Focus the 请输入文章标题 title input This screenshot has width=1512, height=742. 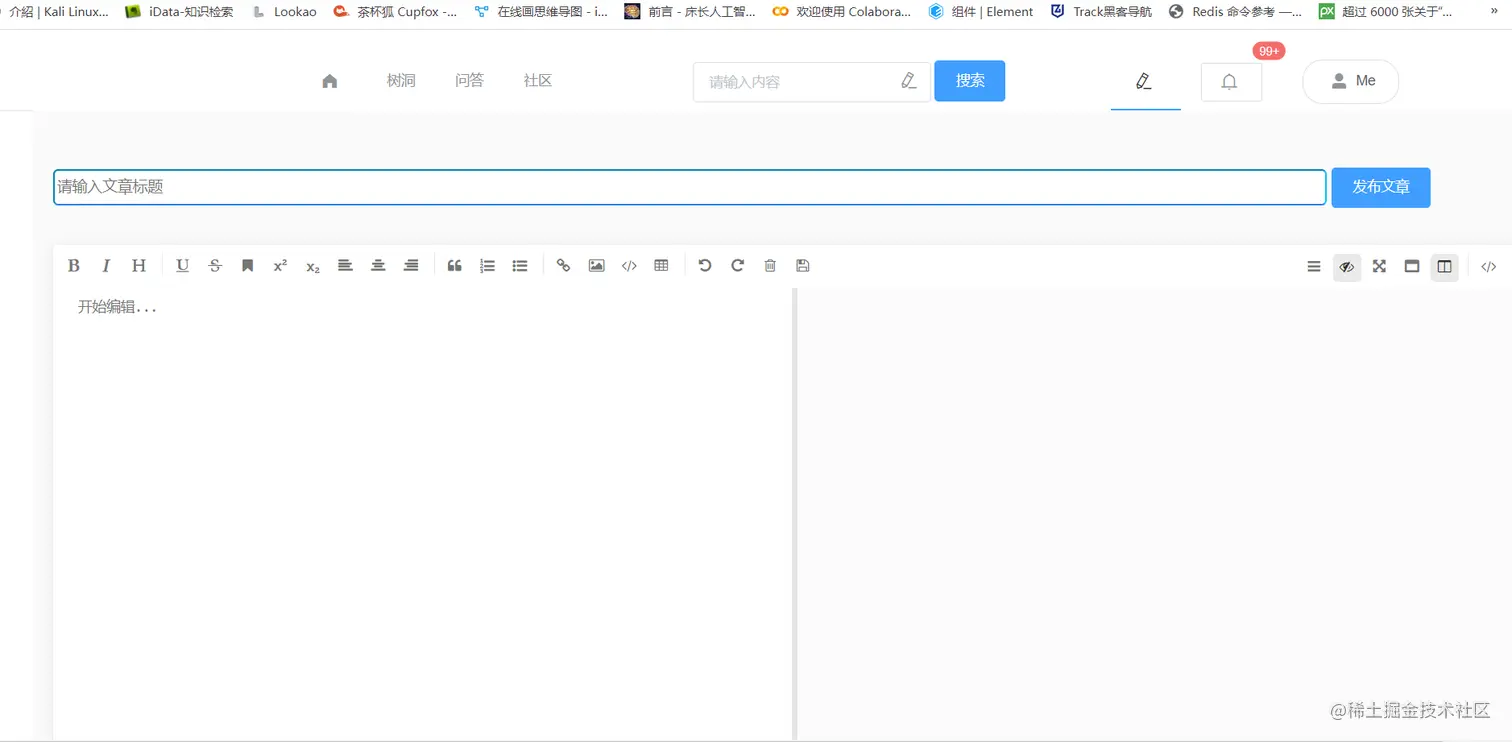point(690,187)
